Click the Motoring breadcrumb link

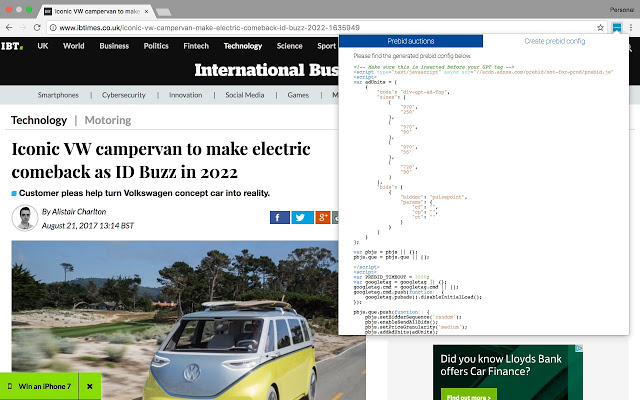pos(107,120)
